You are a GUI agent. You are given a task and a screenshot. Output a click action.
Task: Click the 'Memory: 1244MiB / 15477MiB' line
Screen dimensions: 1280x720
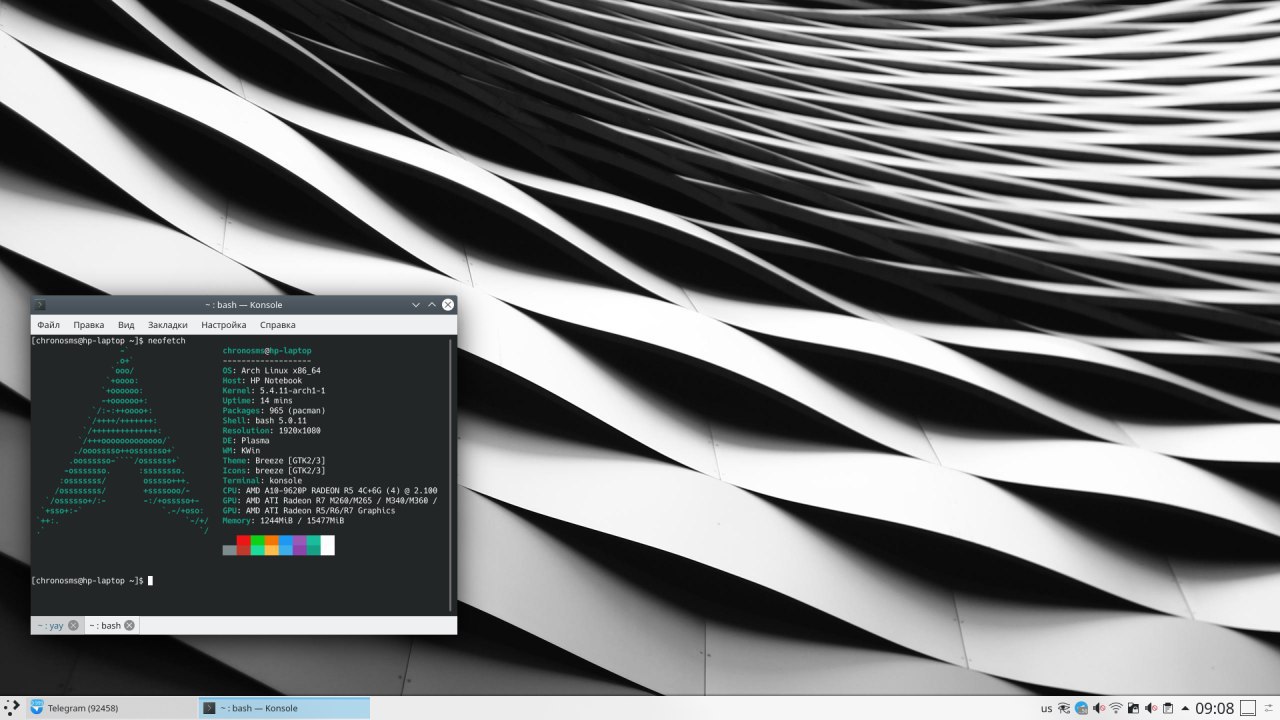[283, 520]
